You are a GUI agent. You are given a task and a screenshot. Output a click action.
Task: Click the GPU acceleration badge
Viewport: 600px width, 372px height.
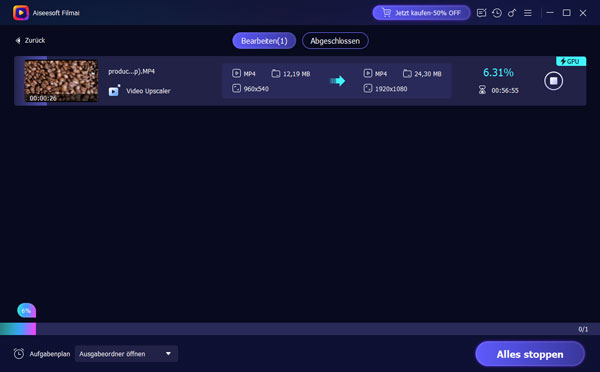[x=571, y=61]
